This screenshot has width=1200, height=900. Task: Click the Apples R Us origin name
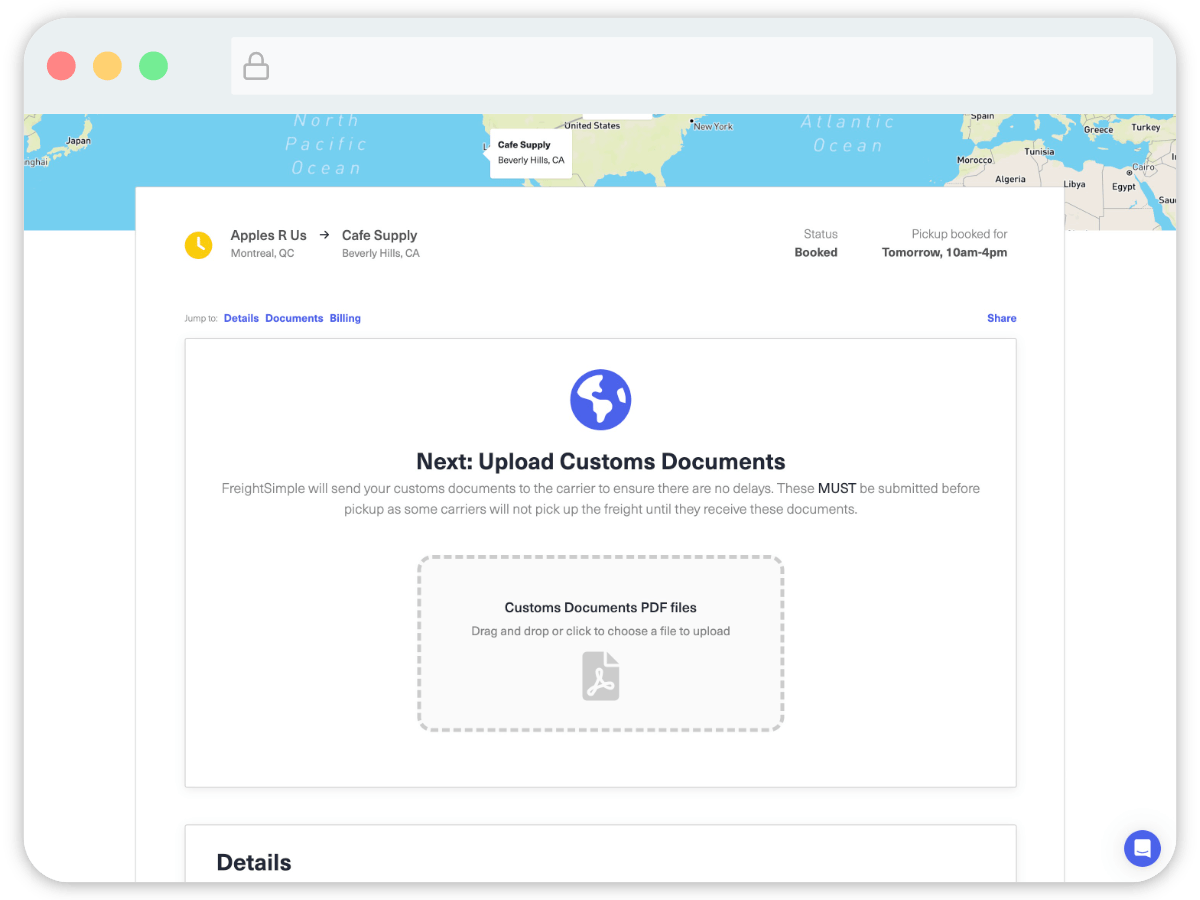[x=268, y=235]
